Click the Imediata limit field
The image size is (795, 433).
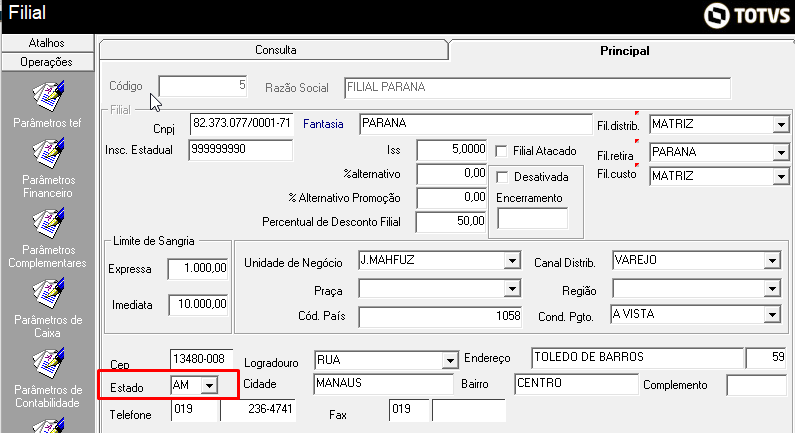(x=198, y=305)
